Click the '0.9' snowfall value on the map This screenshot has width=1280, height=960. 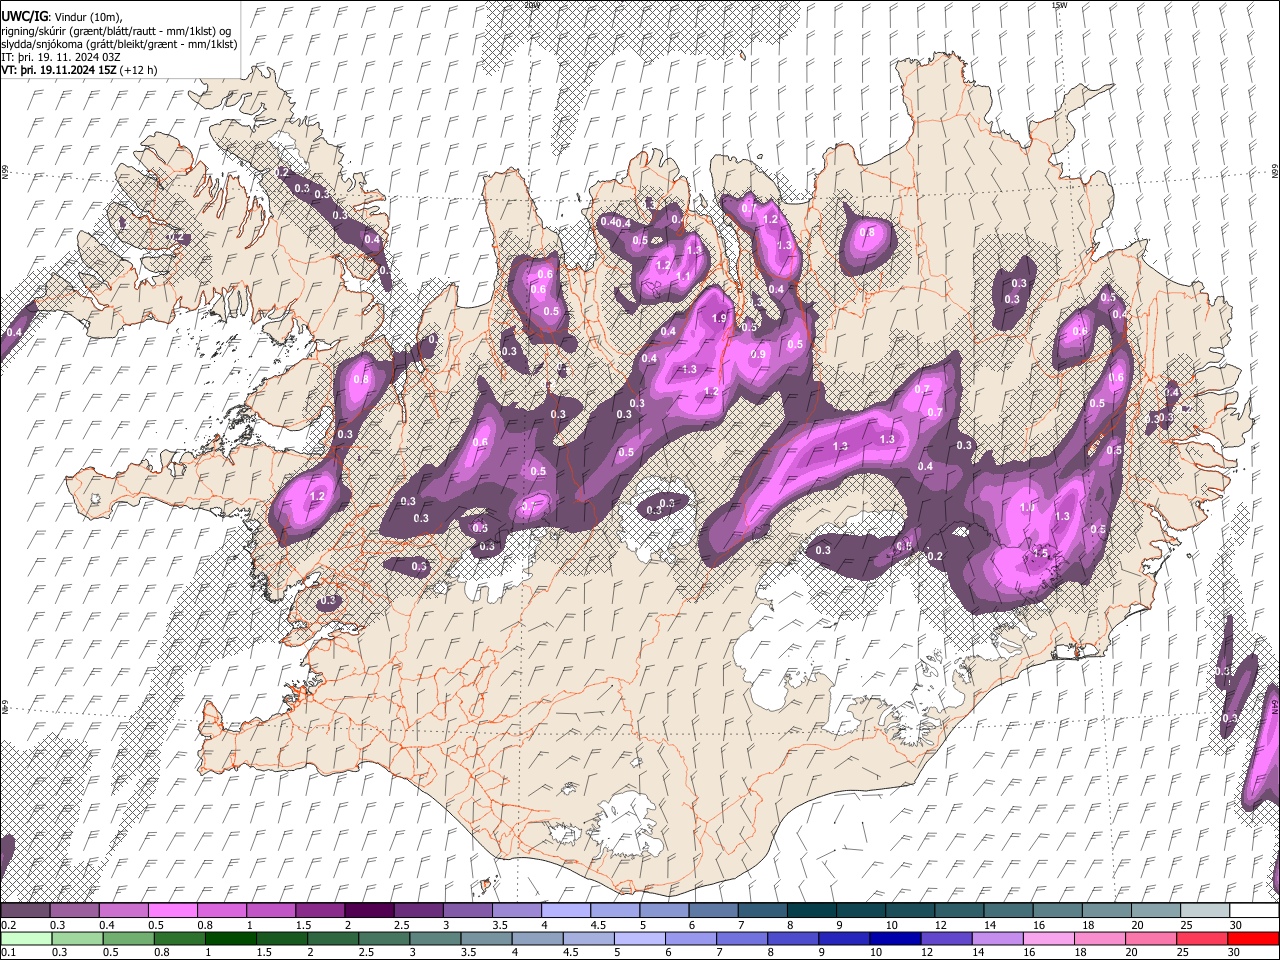pos(757,354)
